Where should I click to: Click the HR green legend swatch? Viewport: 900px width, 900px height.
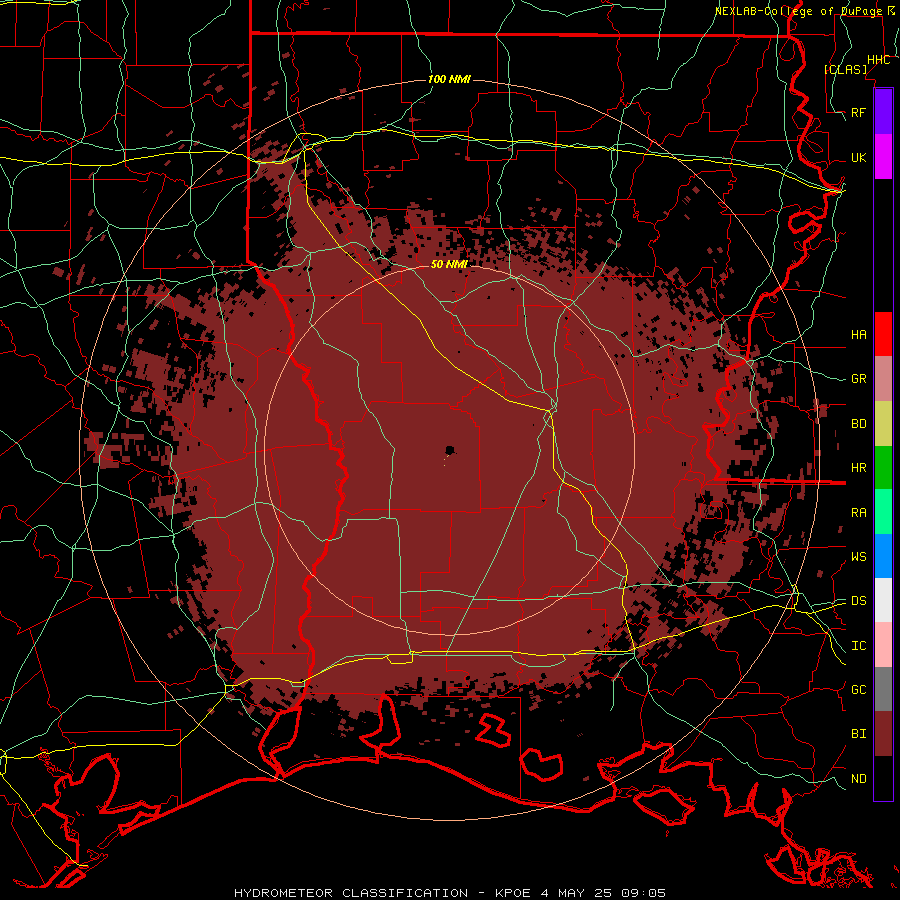883,467
